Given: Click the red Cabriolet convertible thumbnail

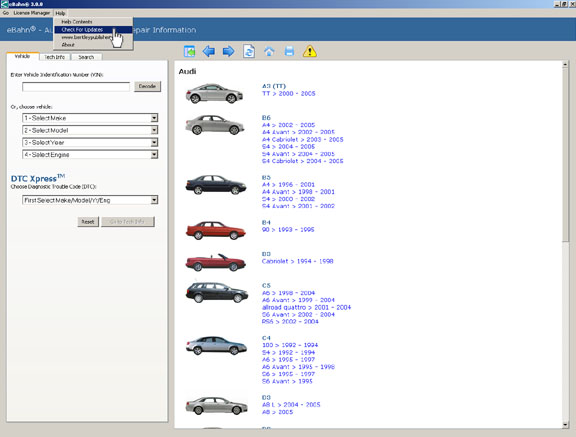Looking at the screenshot, I should point(216,262).
